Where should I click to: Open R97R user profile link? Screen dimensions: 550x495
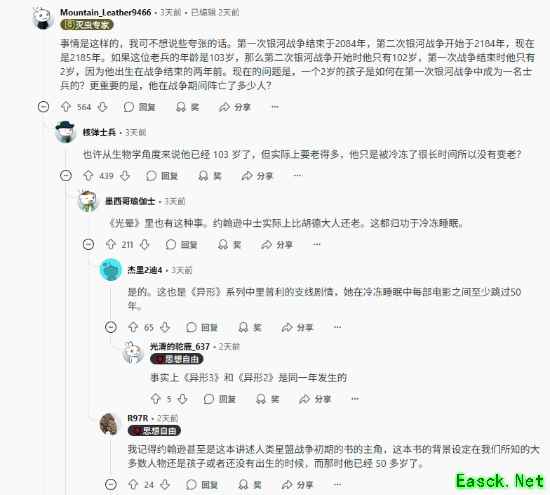click(138, 418)
